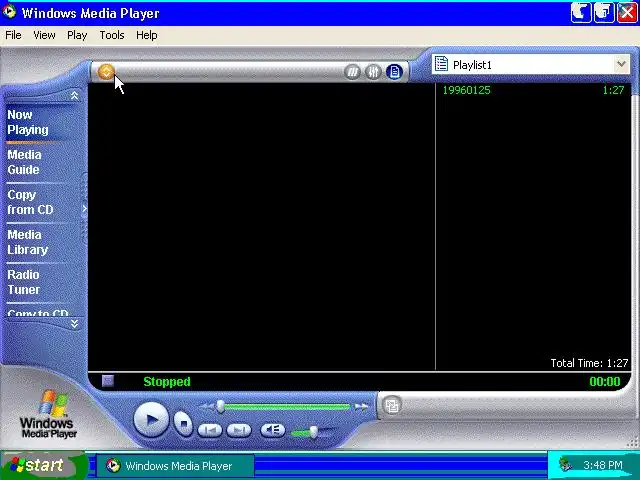Click the orange show/hide menu bar button
Image resolution: width=640 pixels, height=480 pixels.
tap(106, 72)
